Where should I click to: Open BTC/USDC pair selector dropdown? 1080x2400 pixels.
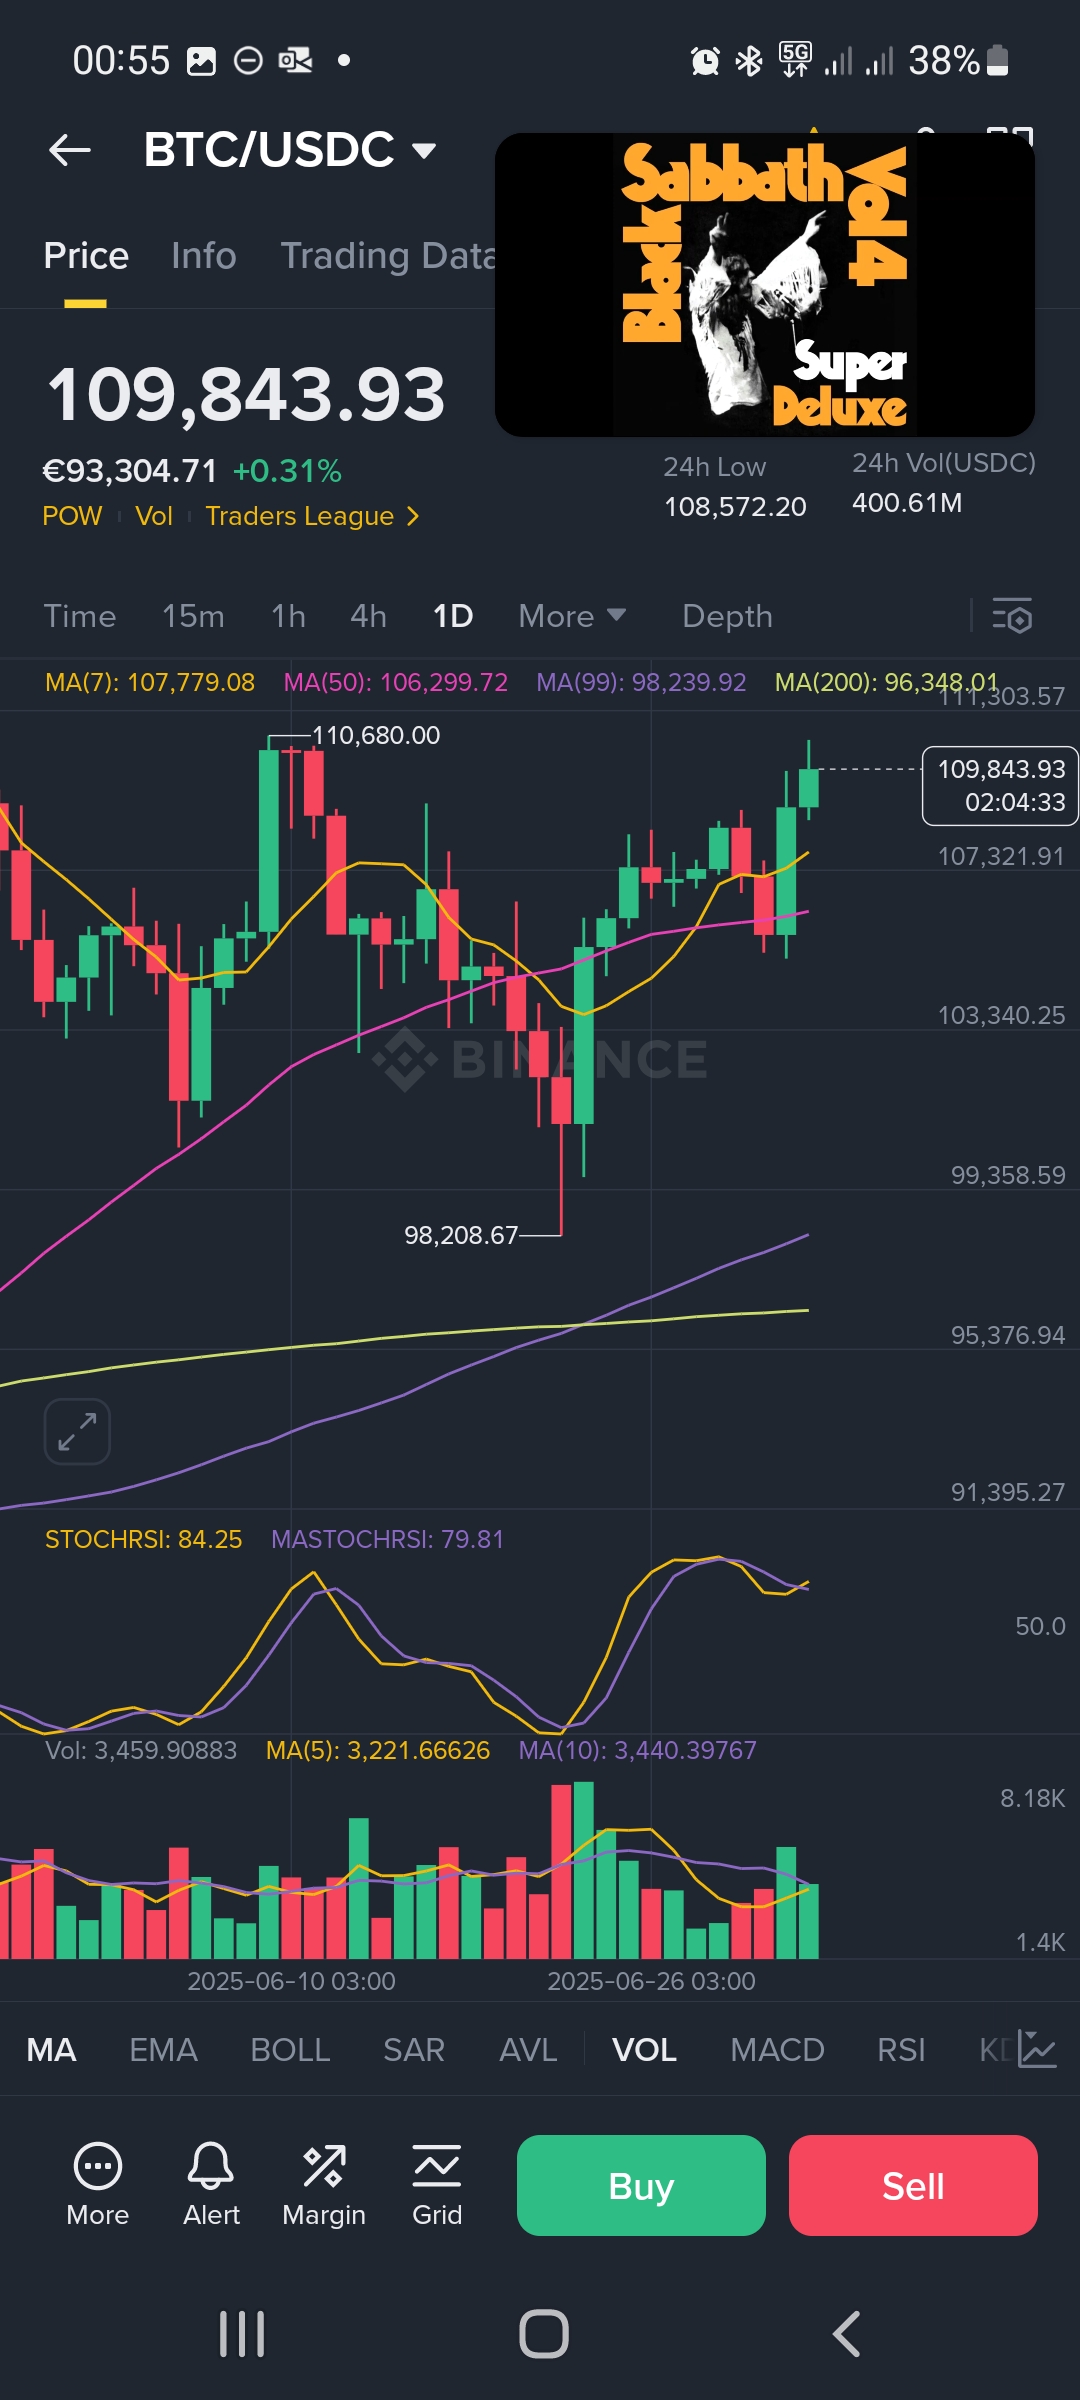click(291, 150)
